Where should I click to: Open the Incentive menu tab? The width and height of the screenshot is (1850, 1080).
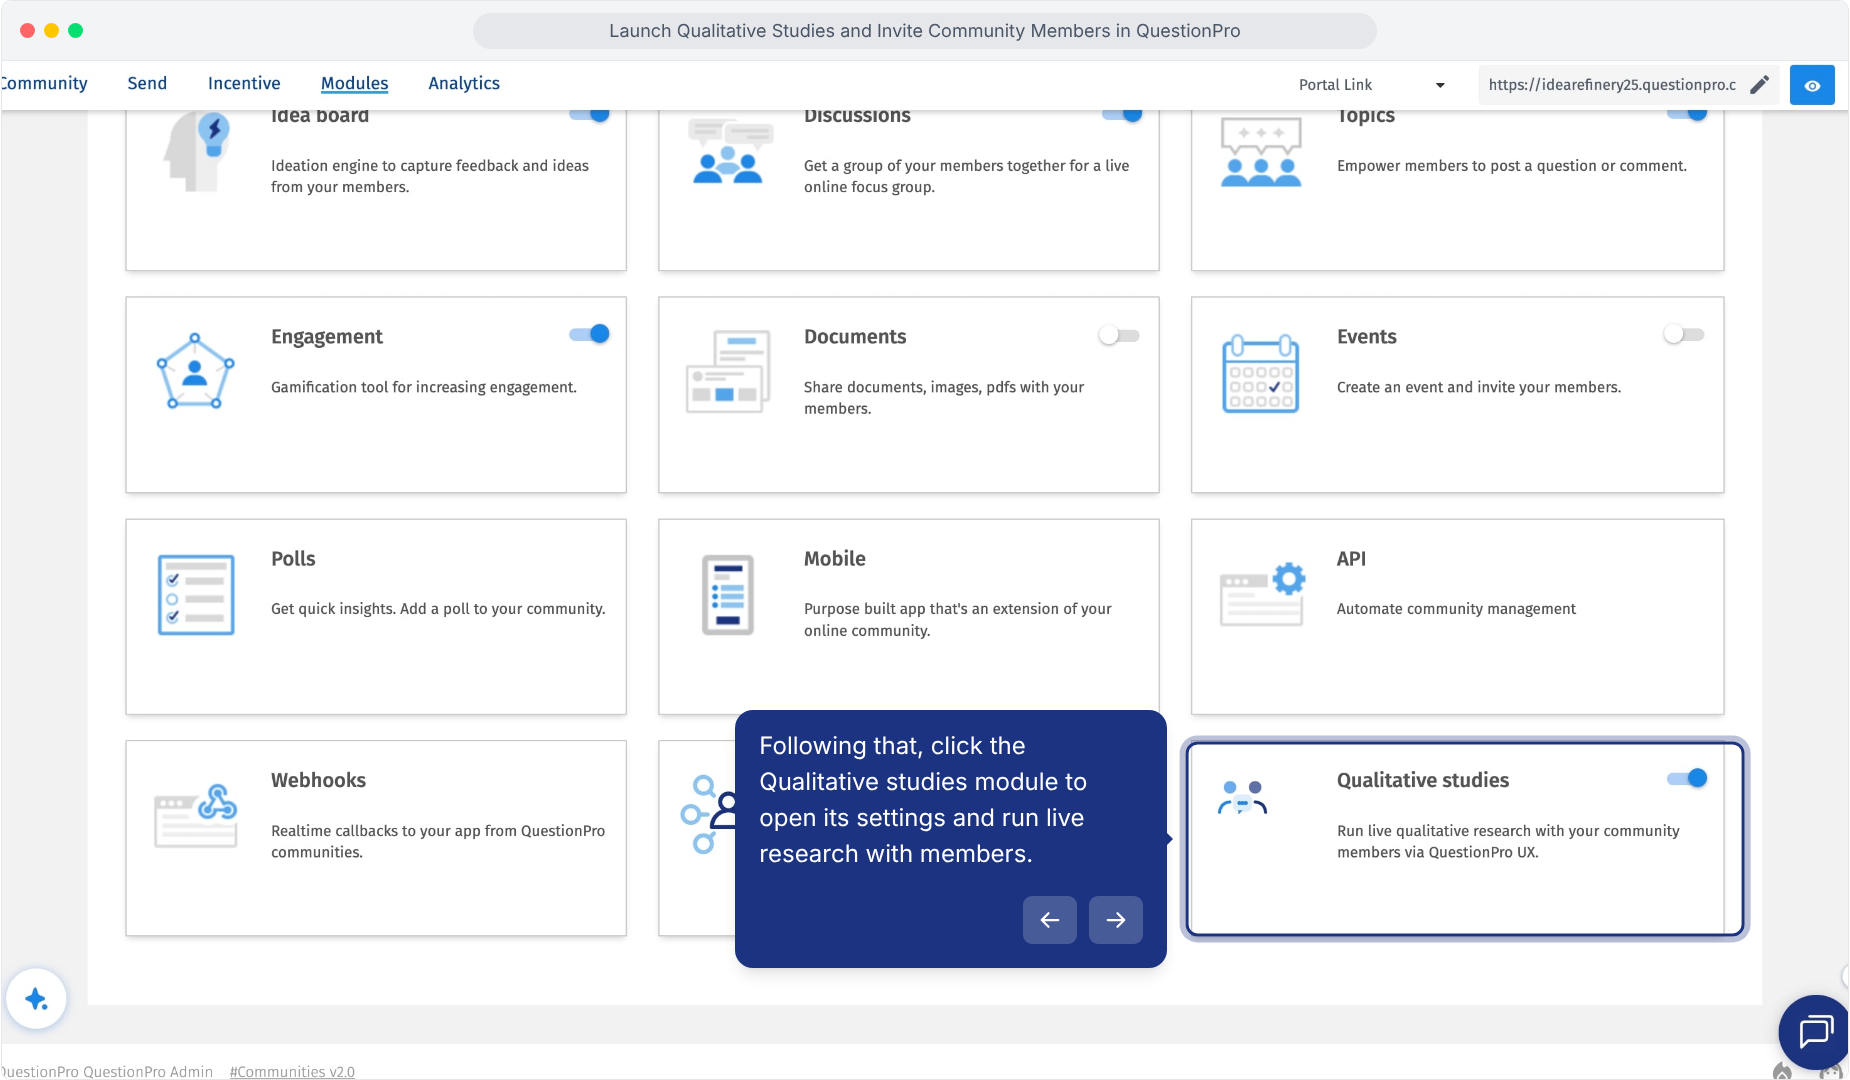coord(244,84)
